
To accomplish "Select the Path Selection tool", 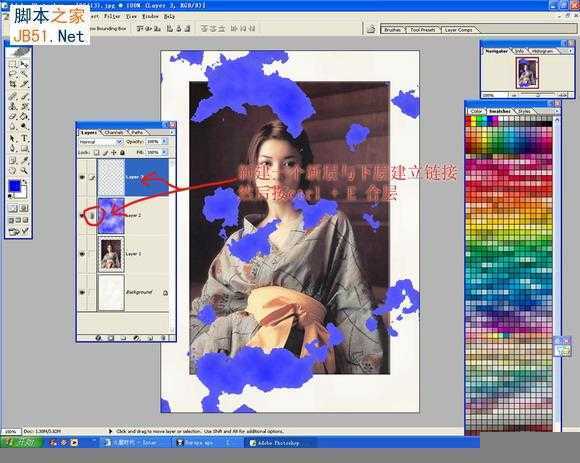I will (x=13, y=138).
